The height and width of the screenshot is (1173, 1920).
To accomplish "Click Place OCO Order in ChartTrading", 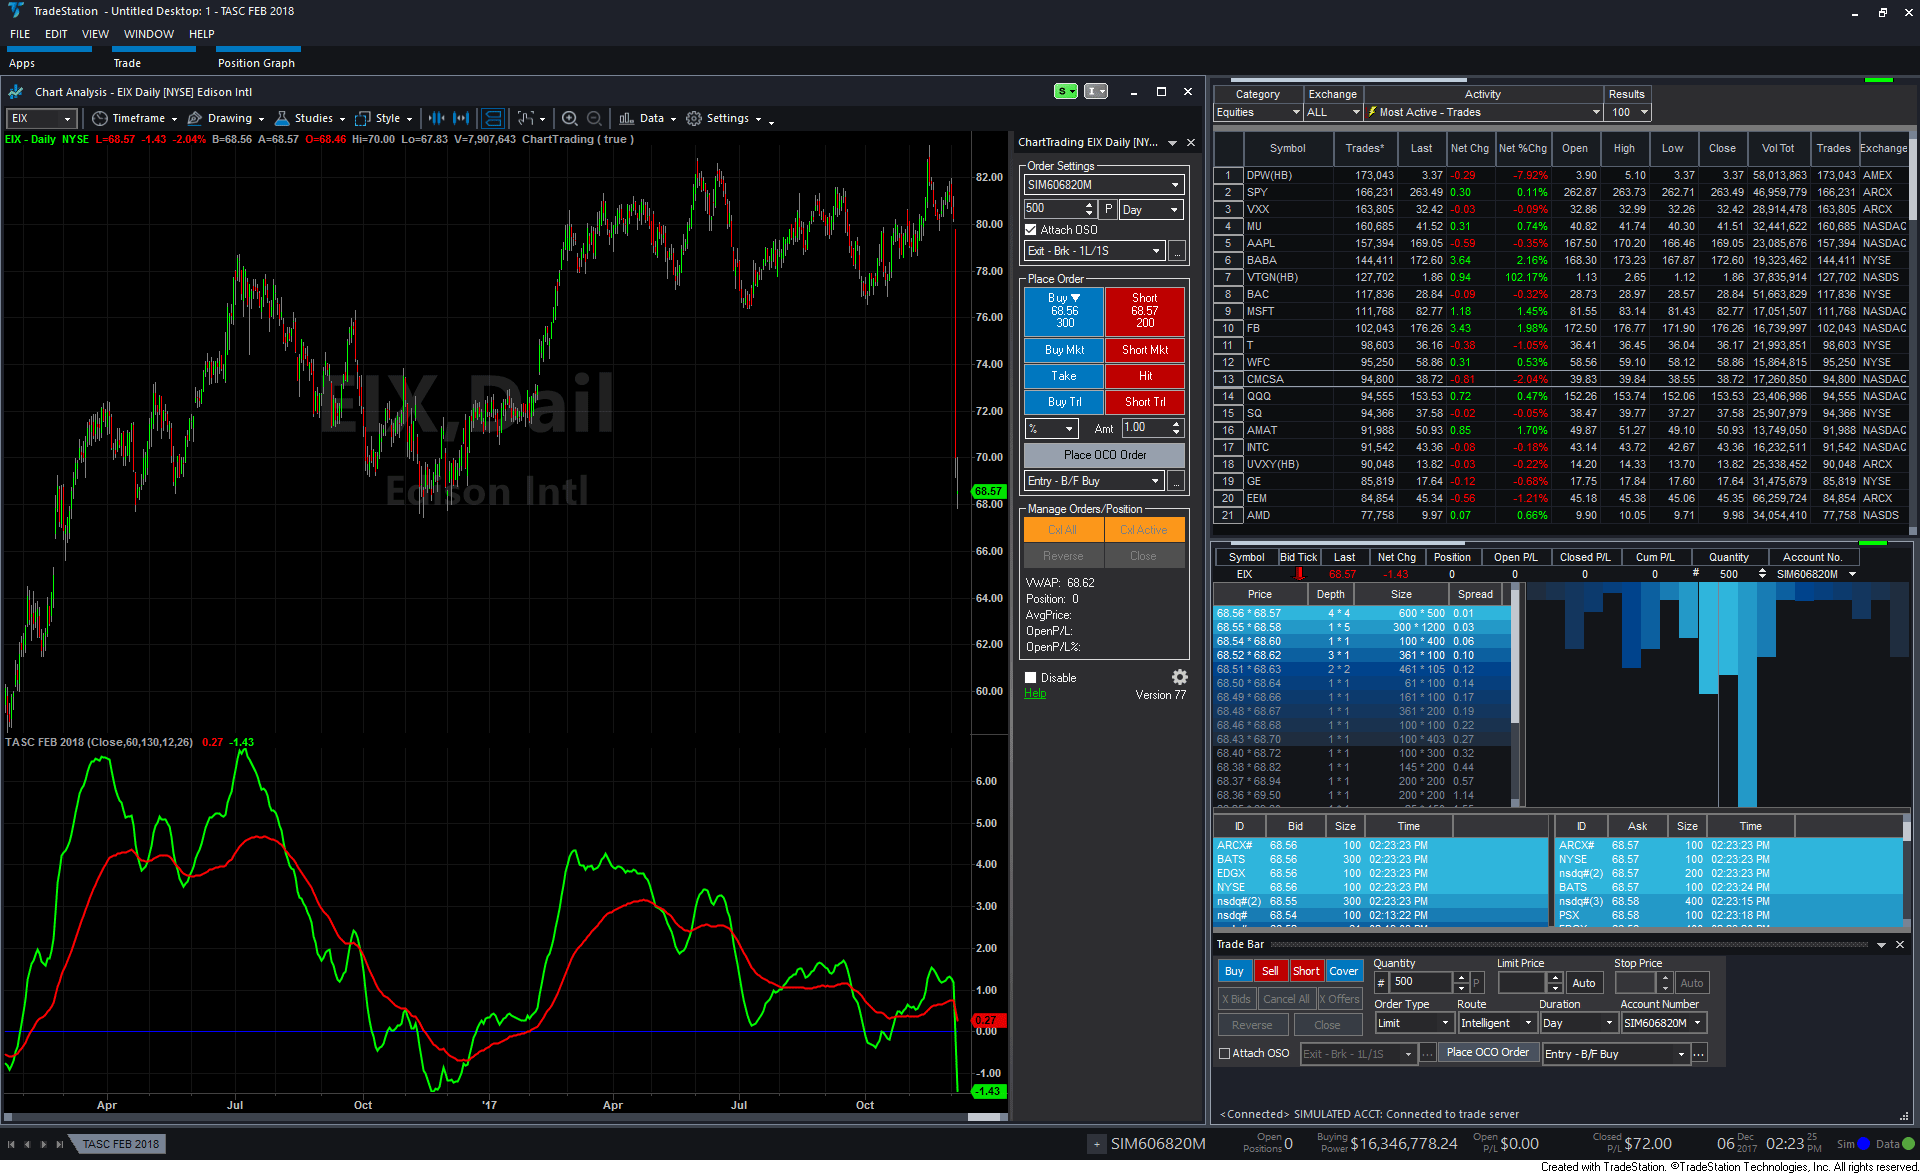I will tap(1105, 455).
